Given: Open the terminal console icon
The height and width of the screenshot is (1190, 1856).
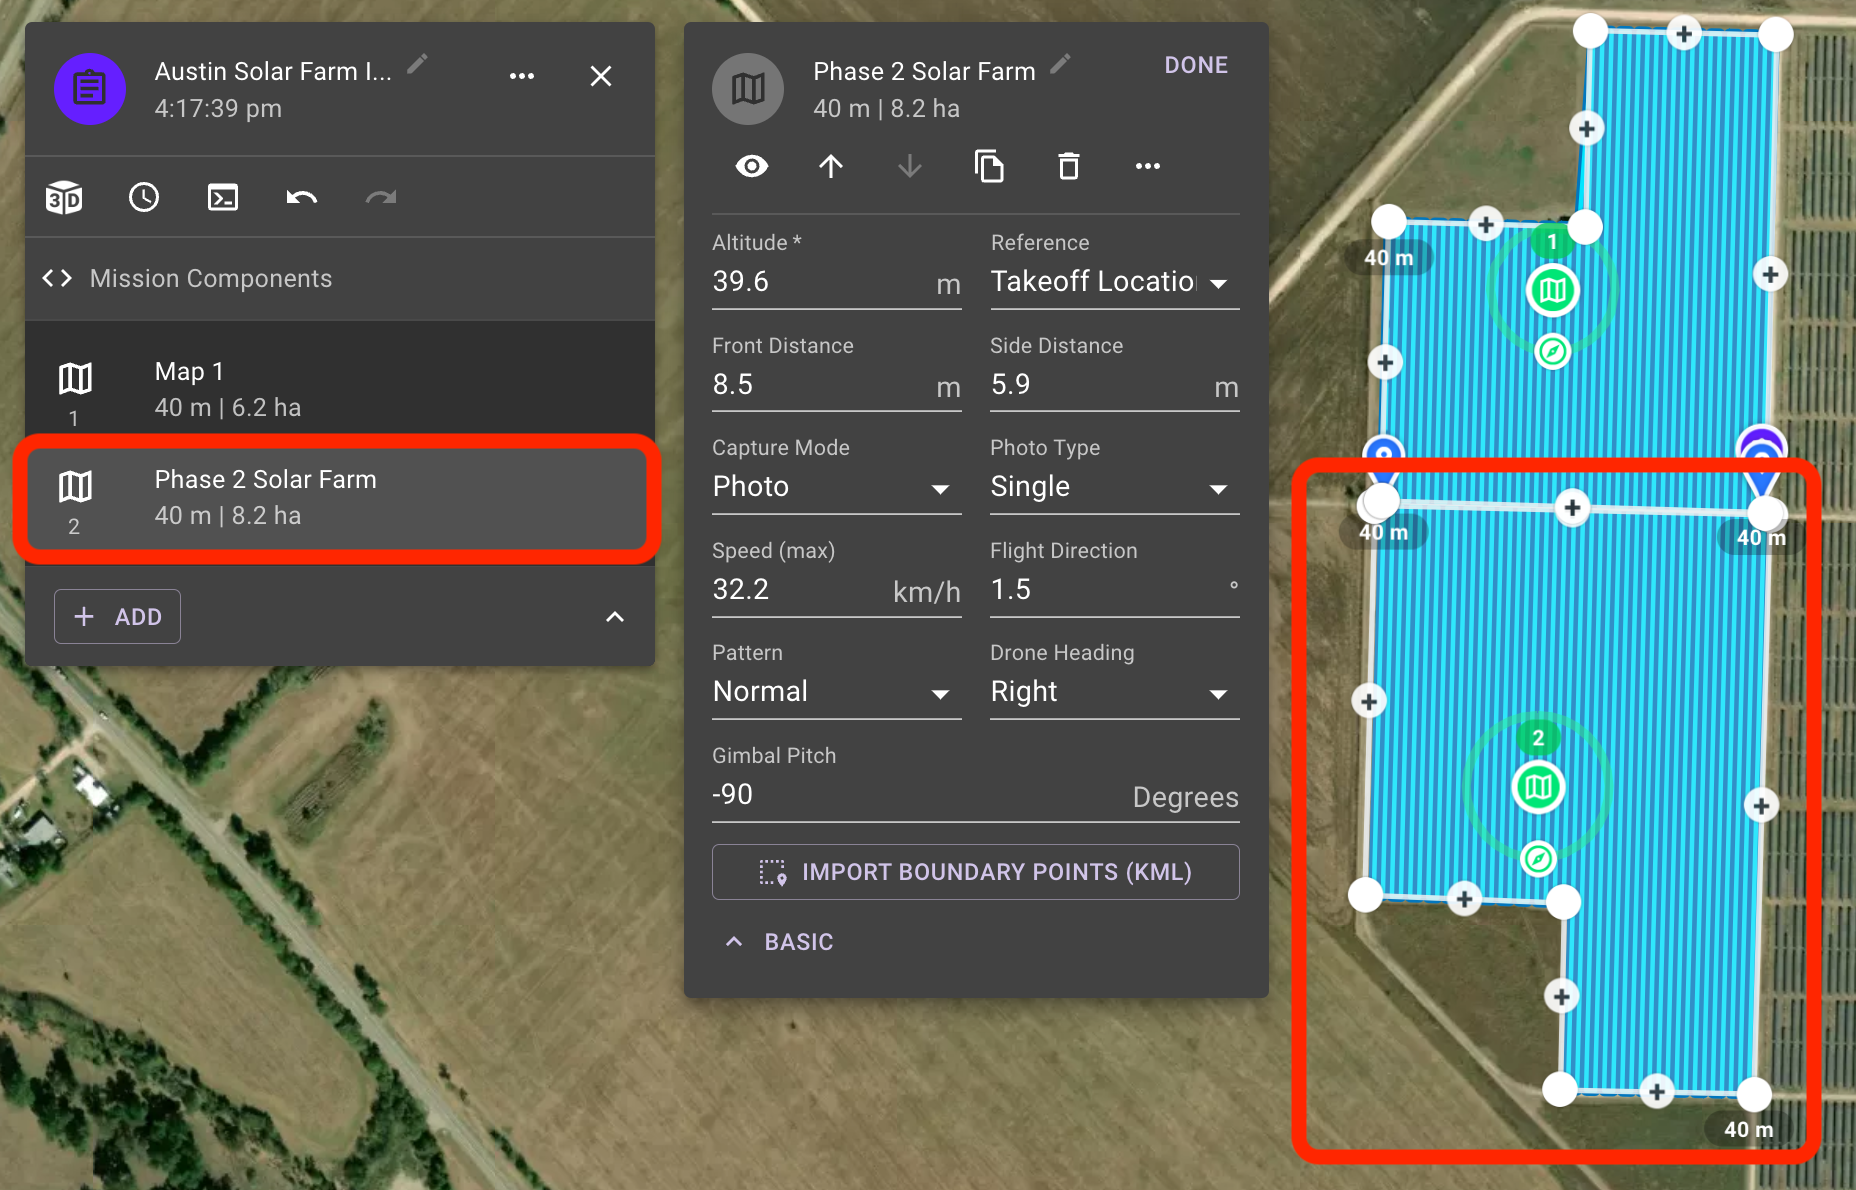Looking at the screenshot, I should click(x=223, y=197).
